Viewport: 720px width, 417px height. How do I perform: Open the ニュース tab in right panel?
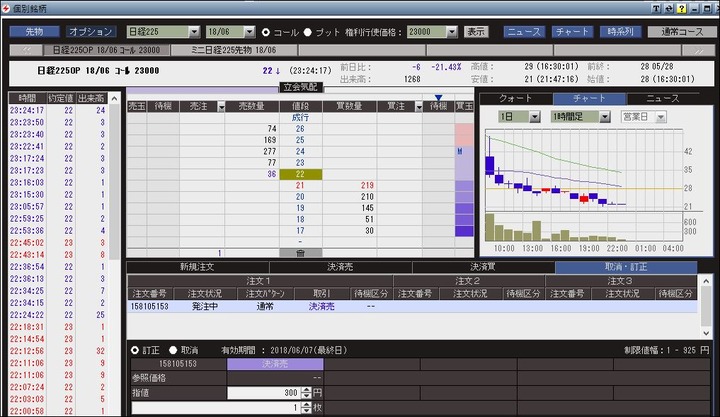tap(663, 98)
